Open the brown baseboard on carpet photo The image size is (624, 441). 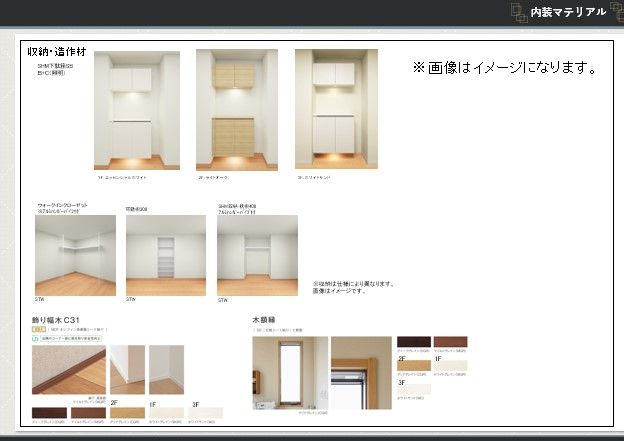coord(69,370)
